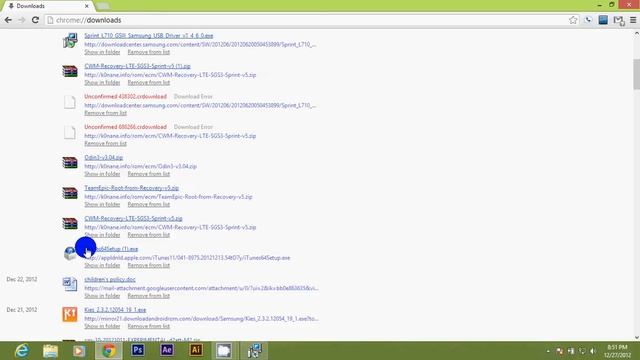Click the blank file icon for Unconfirmed 438302.crdownload
The width and height of the screenshot is (640, 360).
tap(70, 102)
